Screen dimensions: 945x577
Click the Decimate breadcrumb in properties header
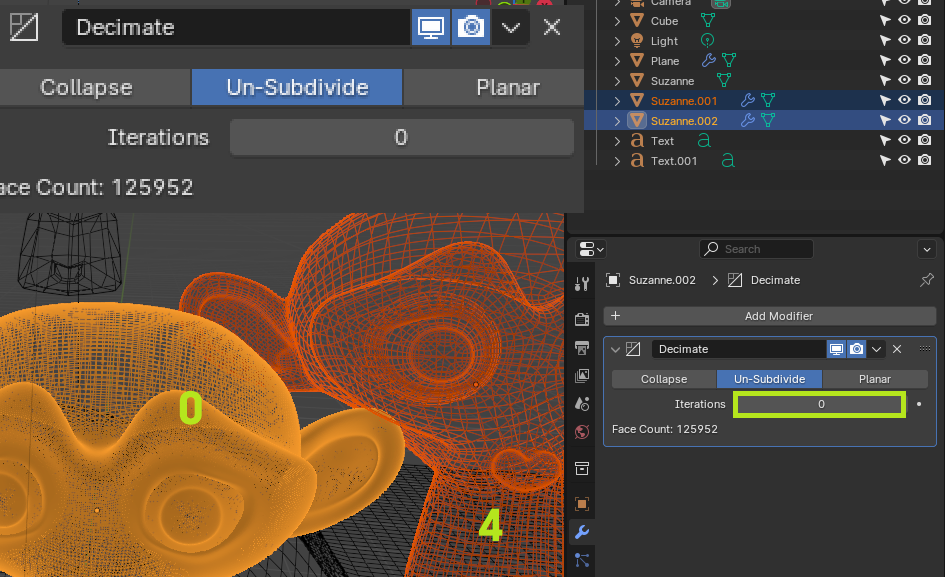point(764,280)
